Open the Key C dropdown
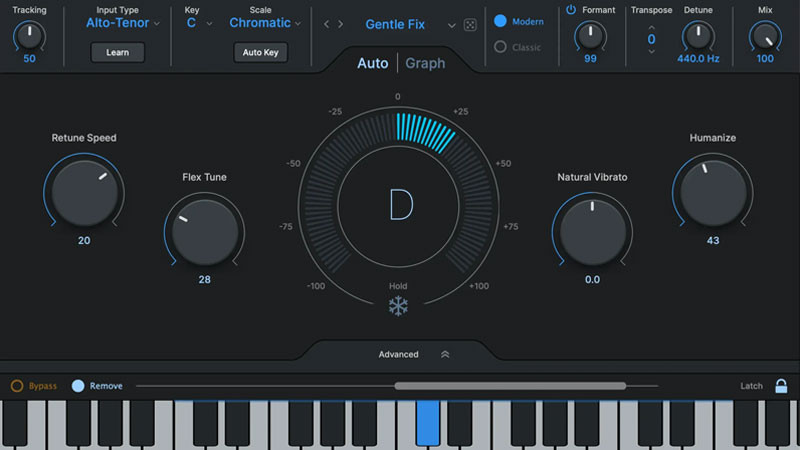This screenshot has height=450, width=800. pos(198,23)
